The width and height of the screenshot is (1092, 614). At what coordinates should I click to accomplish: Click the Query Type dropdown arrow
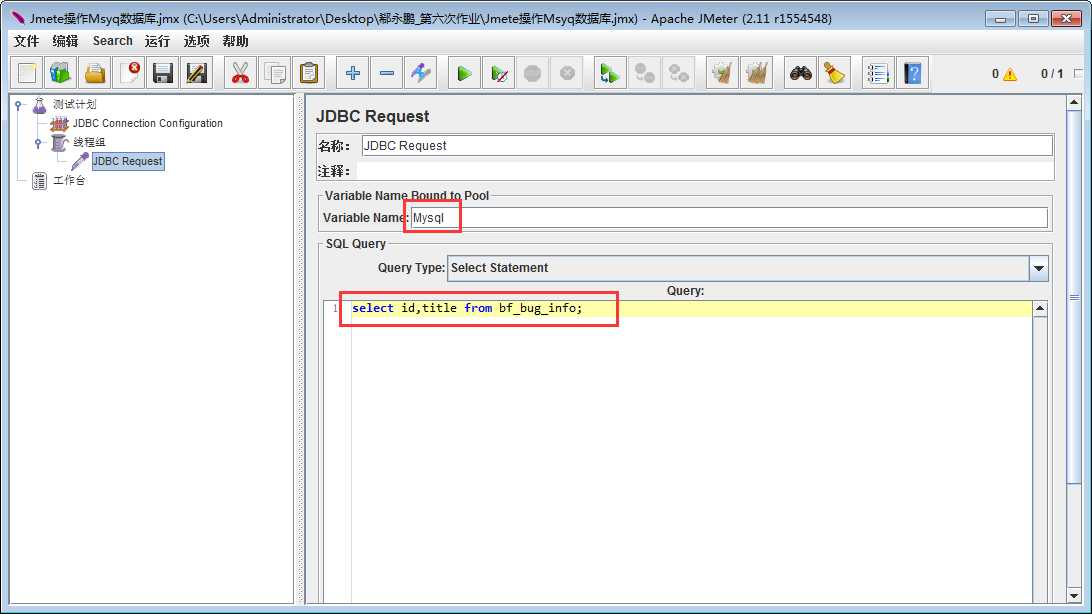point(1038,268)
